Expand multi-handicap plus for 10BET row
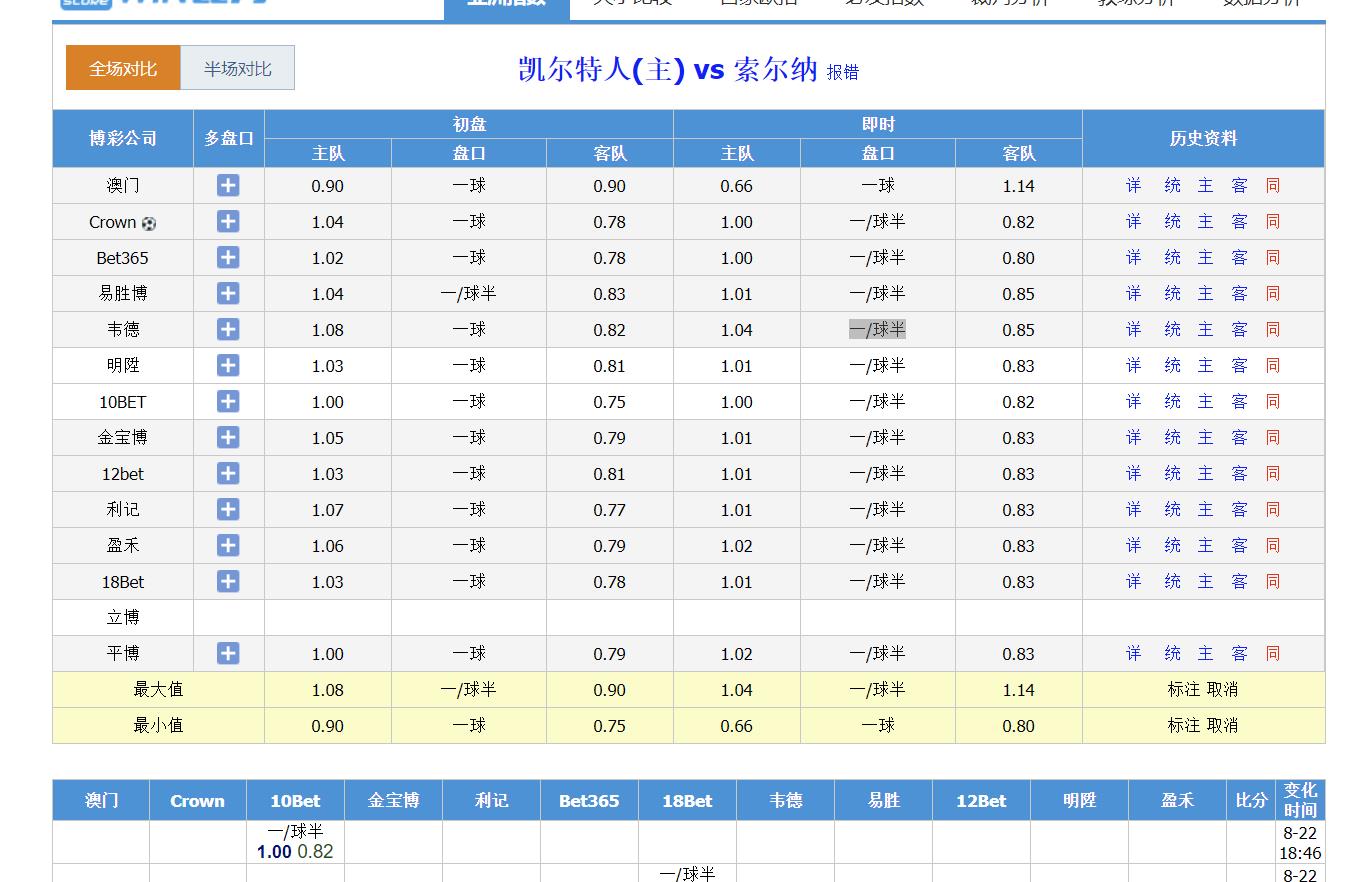The image size is (1362, 882). point(228,401)
